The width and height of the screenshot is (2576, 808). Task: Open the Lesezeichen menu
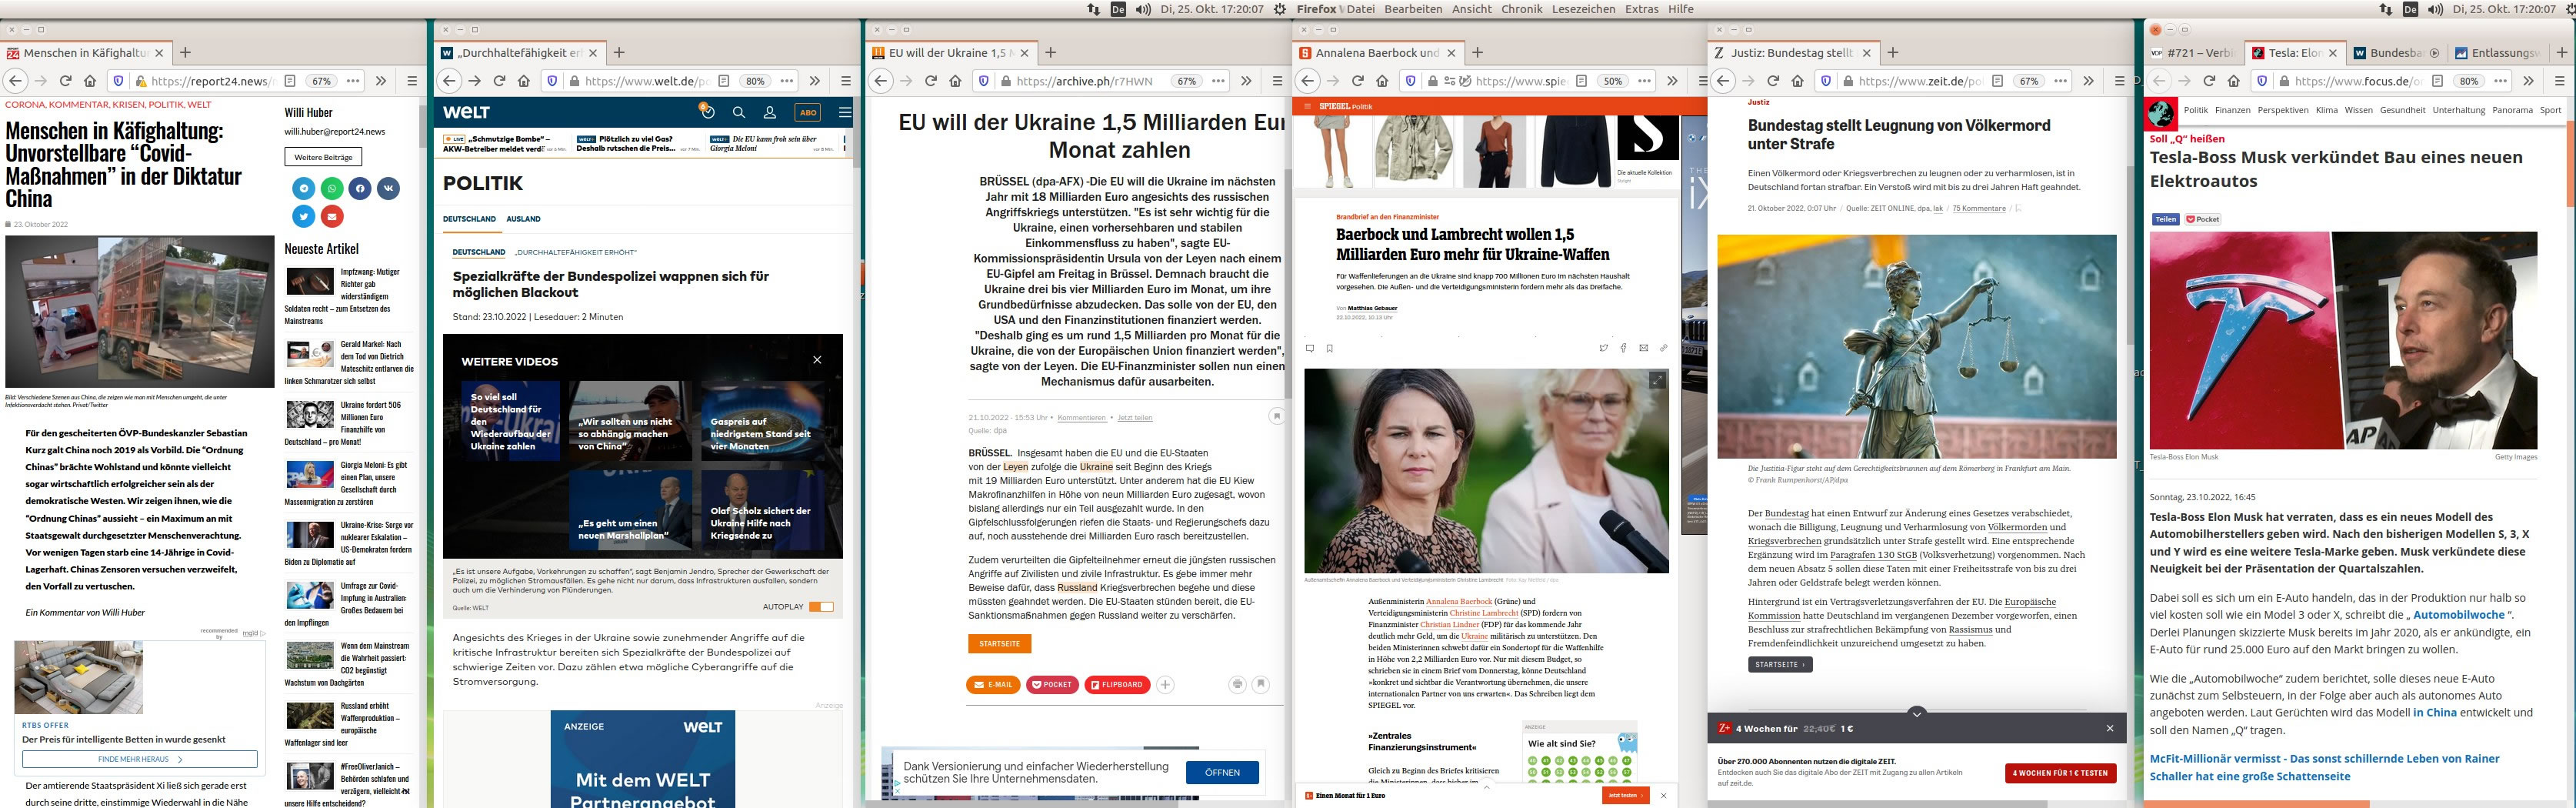point(1583,9)
